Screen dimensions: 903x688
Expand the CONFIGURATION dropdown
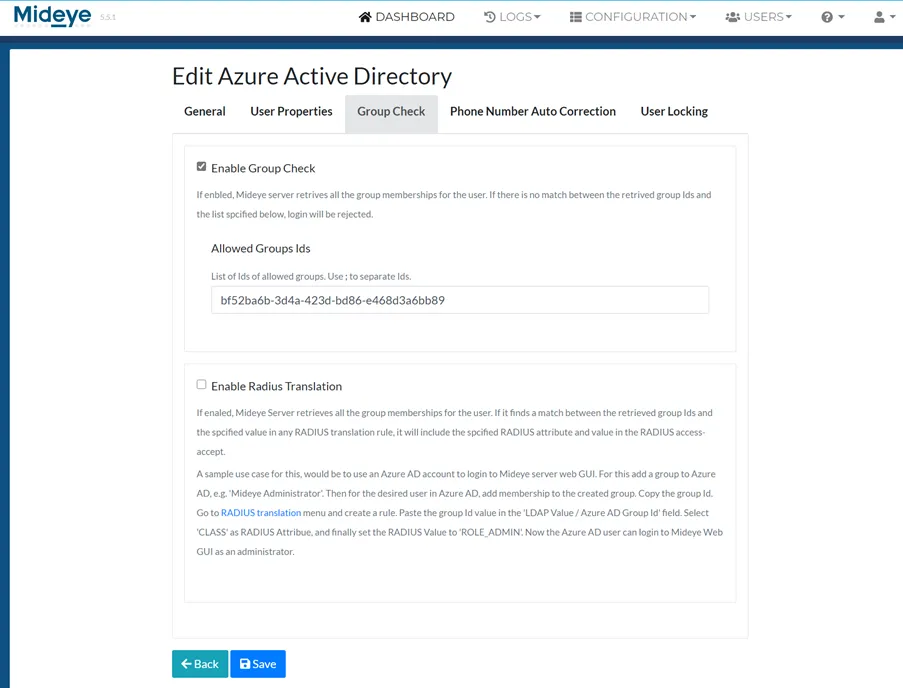[x=632, y=16]
